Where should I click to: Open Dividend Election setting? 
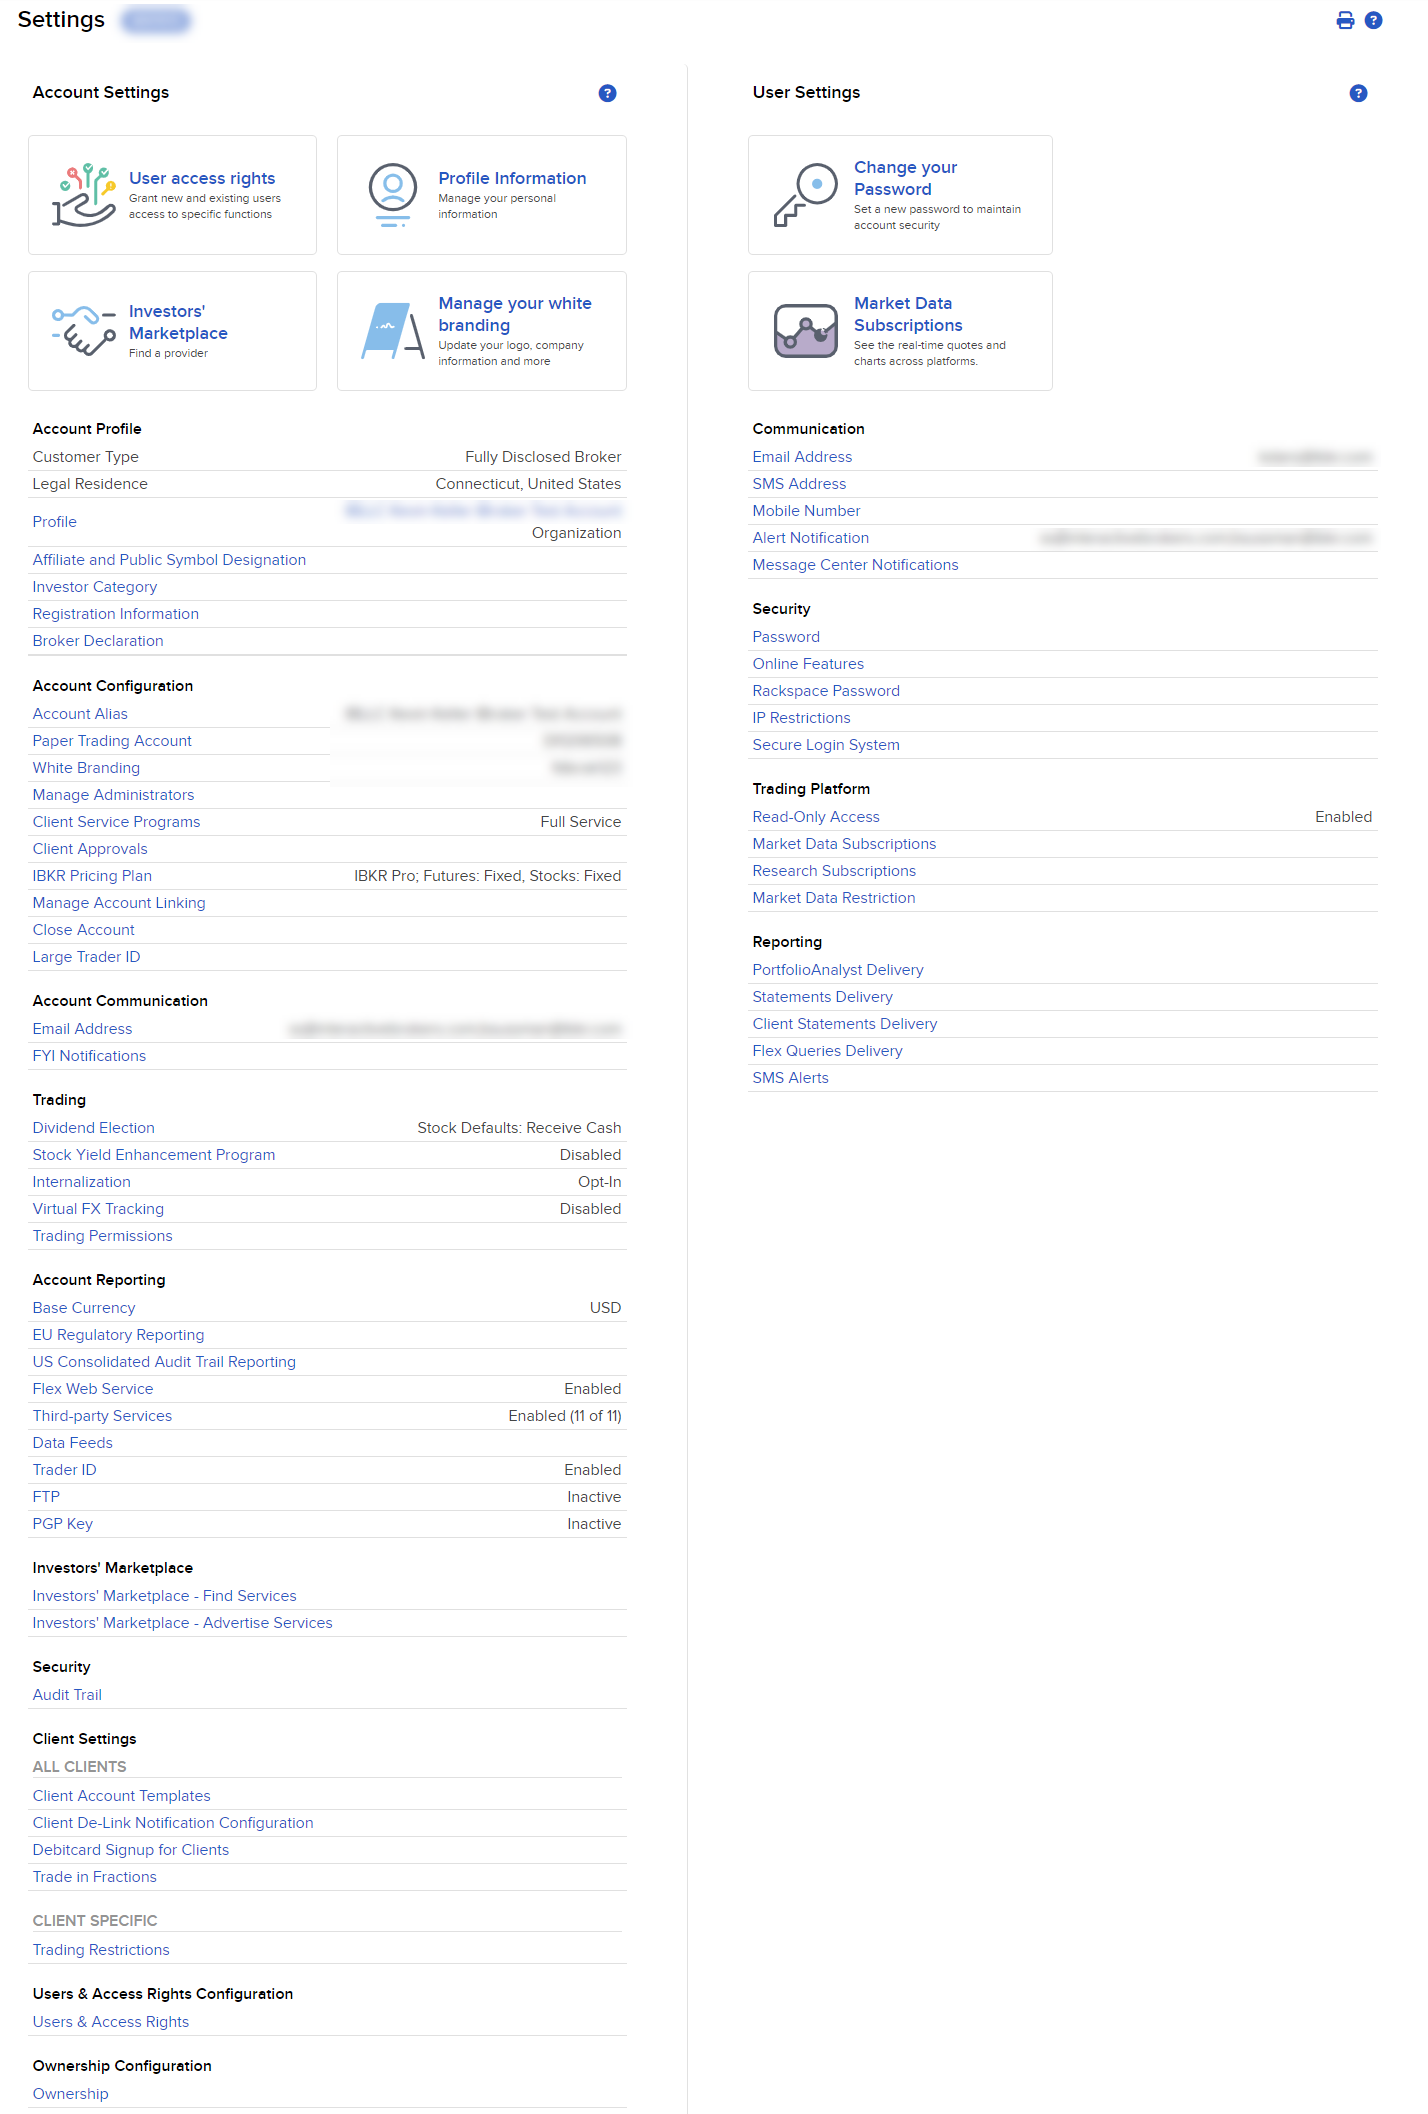pyautogui.click(x=93, y=1128)
